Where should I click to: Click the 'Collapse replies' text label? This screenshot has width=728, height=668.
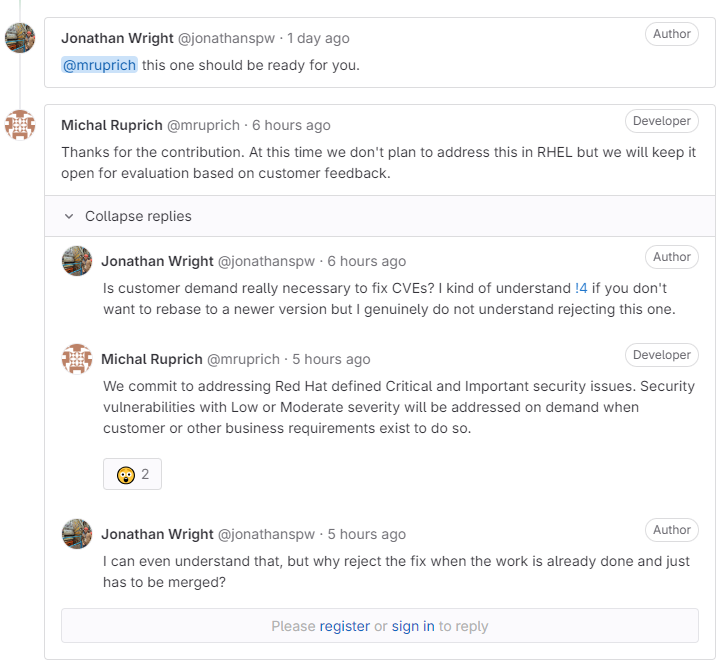point(138,216)
